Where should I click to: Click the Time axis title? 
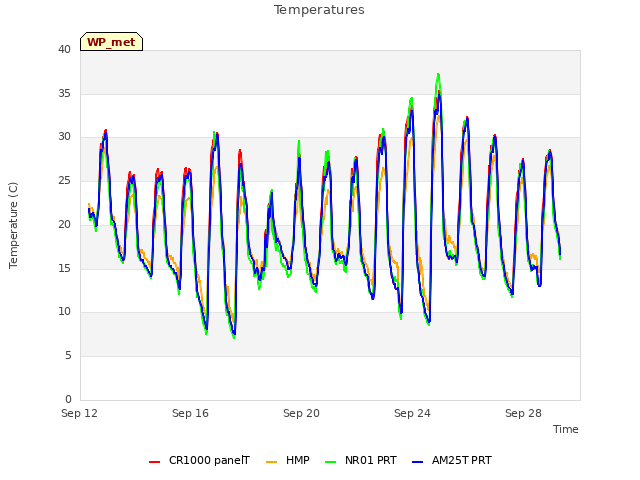(566, 429)
